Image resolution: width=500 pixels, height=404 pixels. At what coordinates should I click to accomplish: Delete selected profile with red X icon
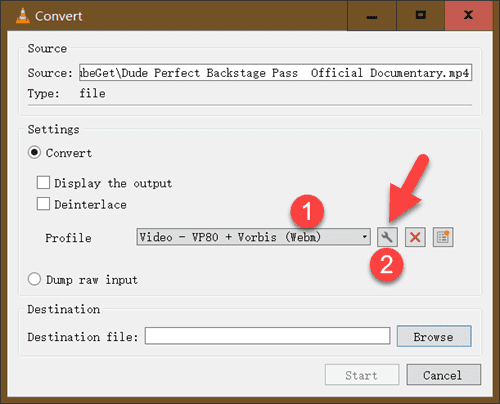pyautogui.click(x=415, y=237)
